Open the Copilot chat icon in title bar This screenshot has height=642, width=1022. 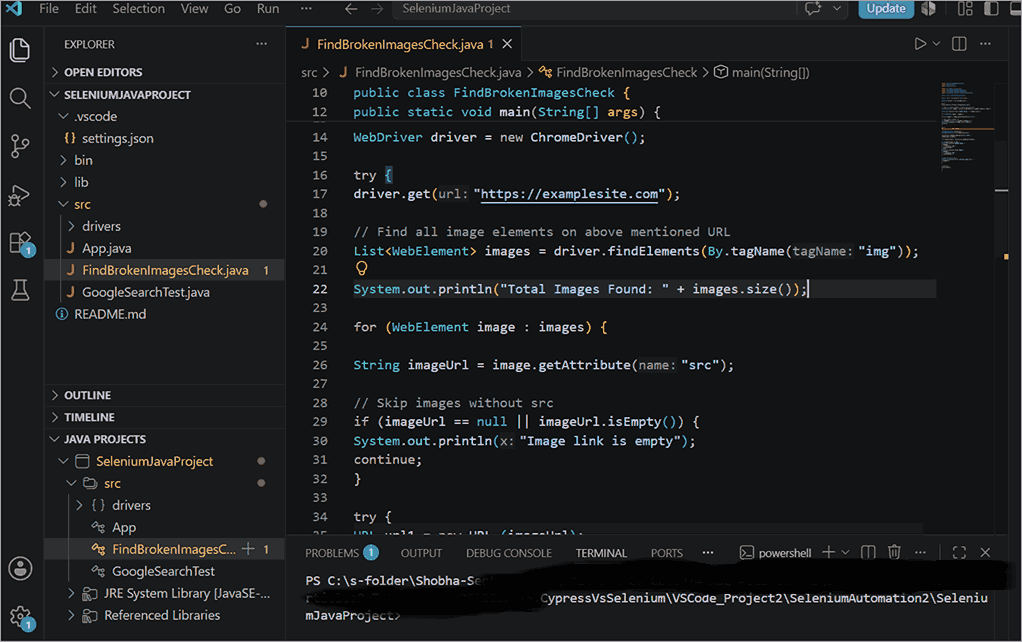812,8
